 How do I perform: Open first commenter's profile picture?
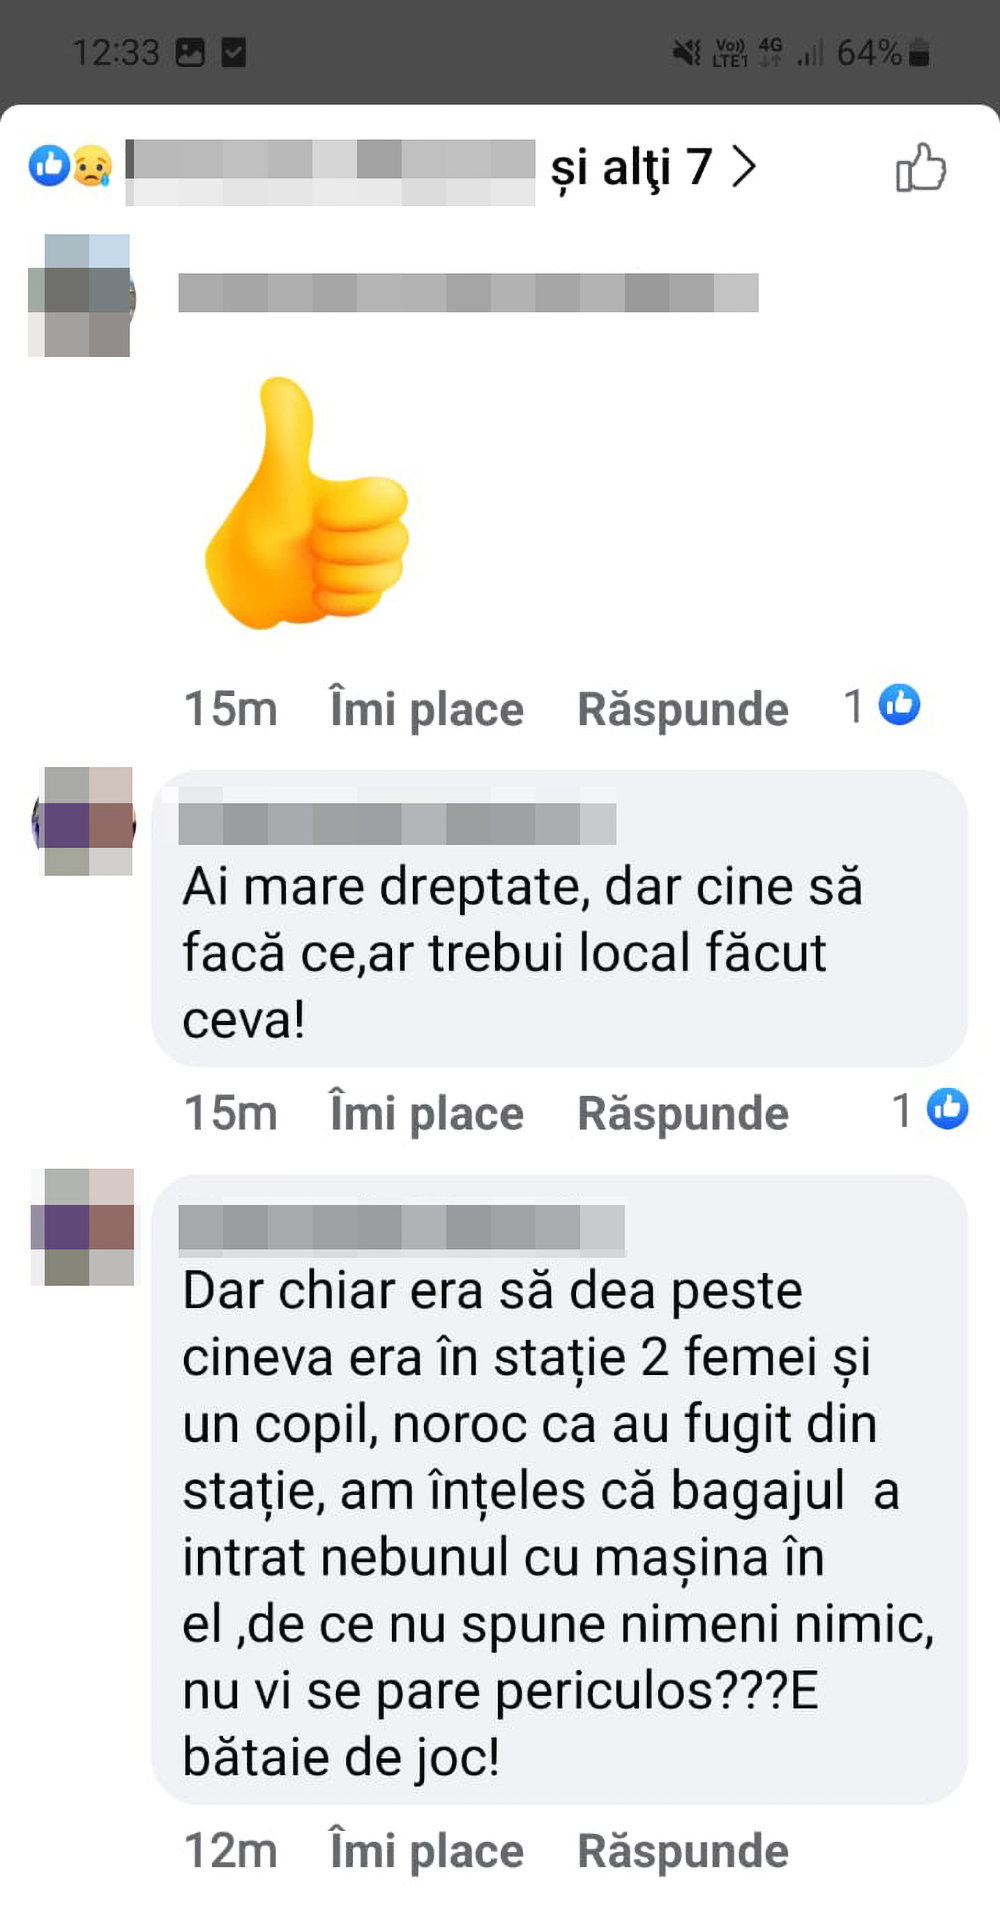[x=80, y=296]
